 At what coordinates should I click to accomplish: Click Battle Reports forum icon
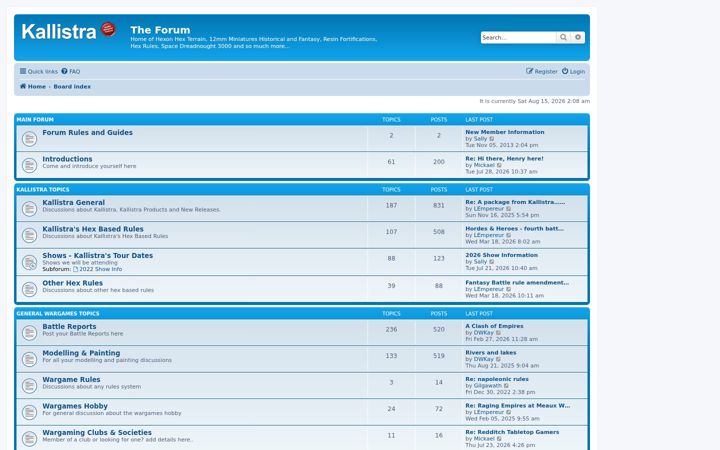[x=29, y=333]
